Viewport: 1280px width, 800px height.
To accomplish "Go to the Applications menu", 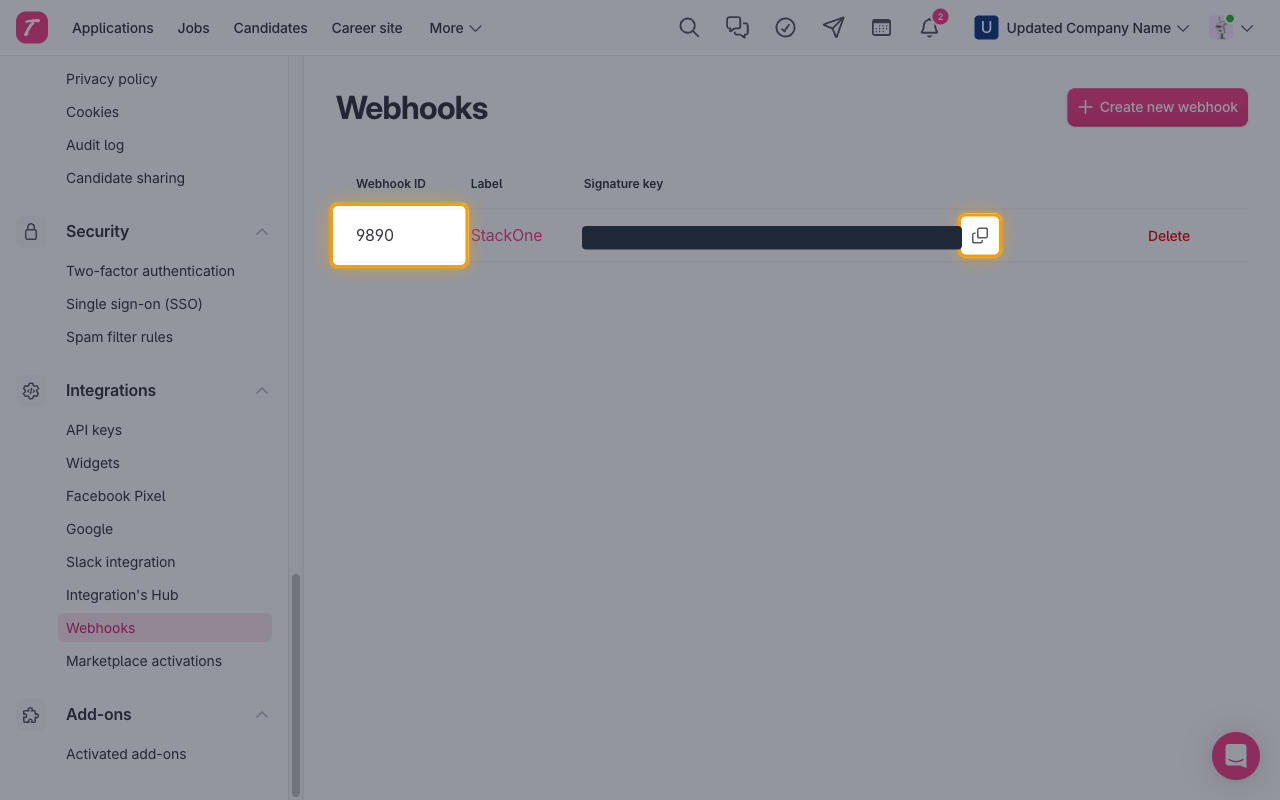I will point(113,28).
